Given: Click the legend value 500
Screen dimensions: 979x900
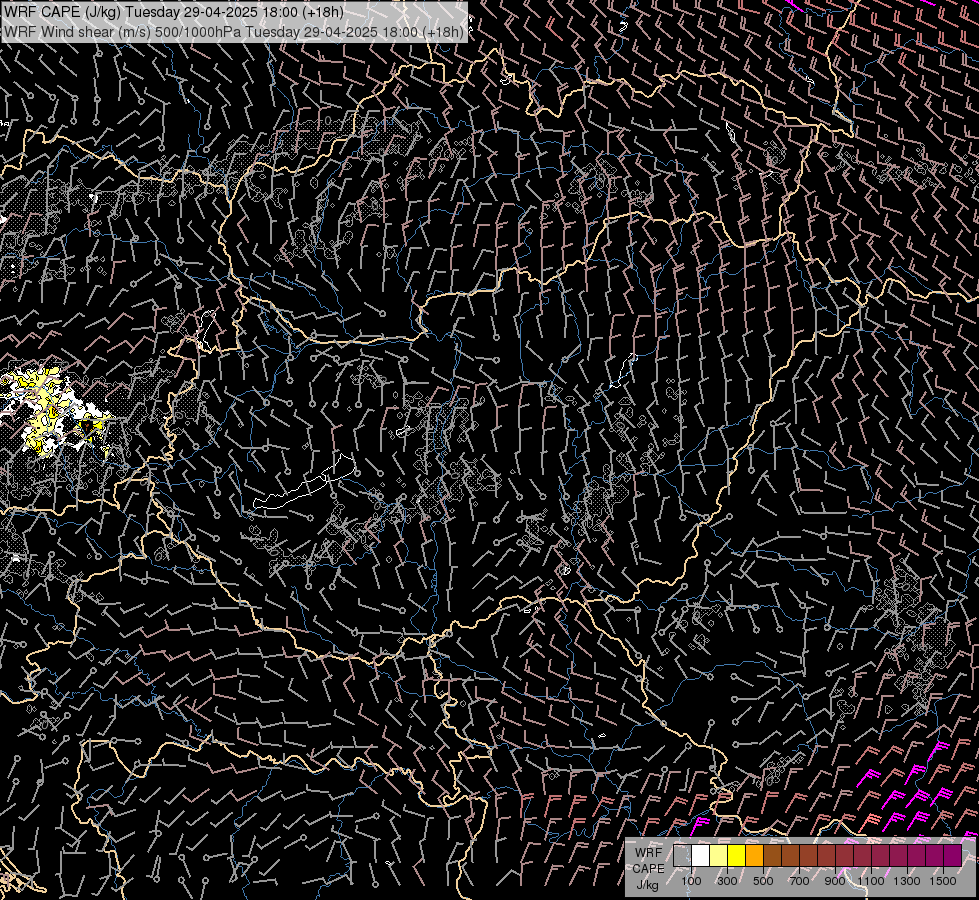Looking at the screenshot, I should [763, 881].
